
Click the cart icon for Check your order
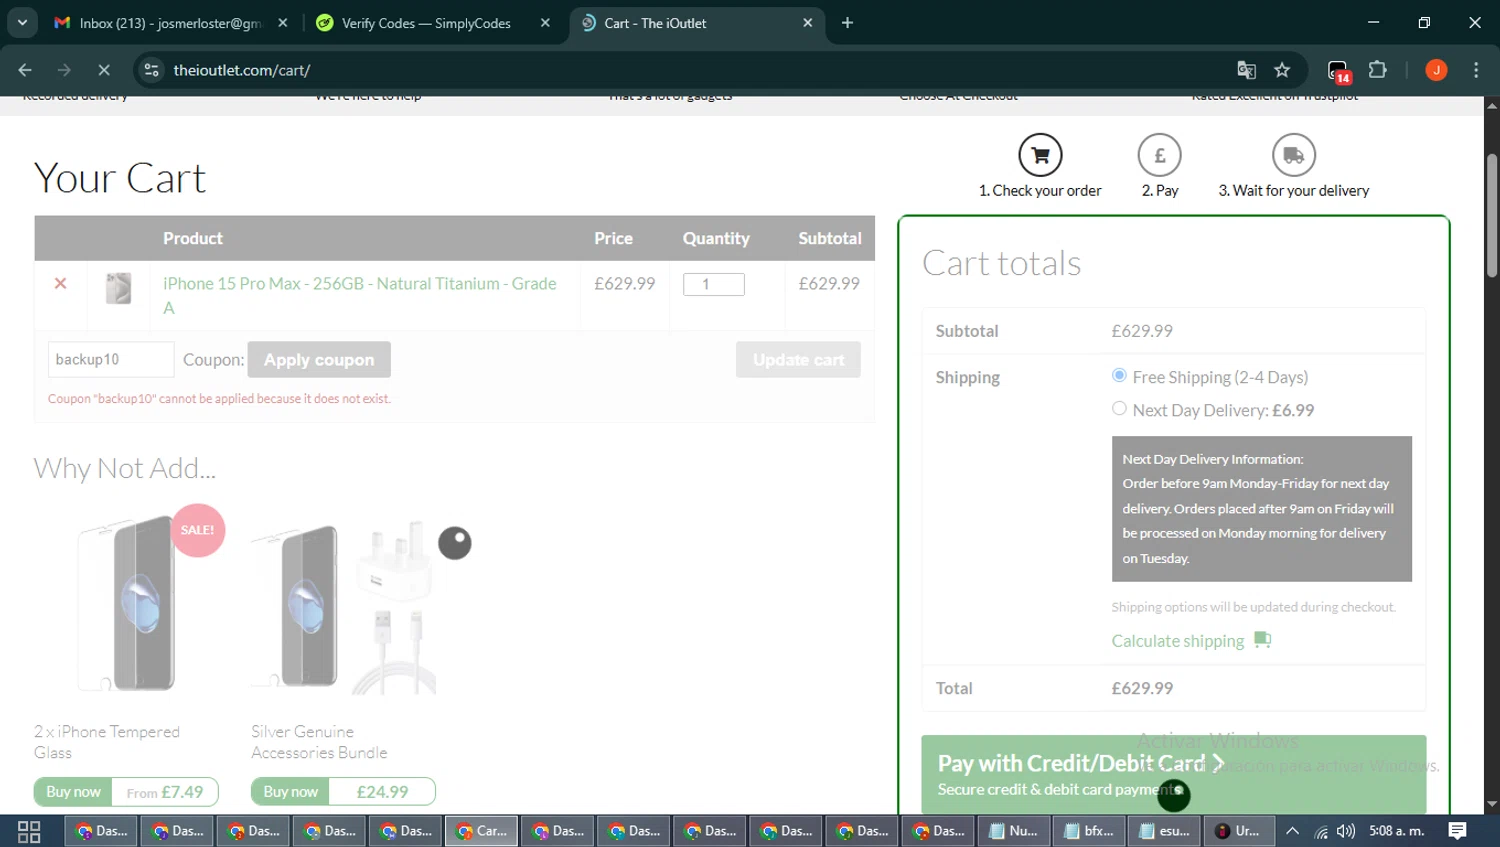click(1040, 155)
